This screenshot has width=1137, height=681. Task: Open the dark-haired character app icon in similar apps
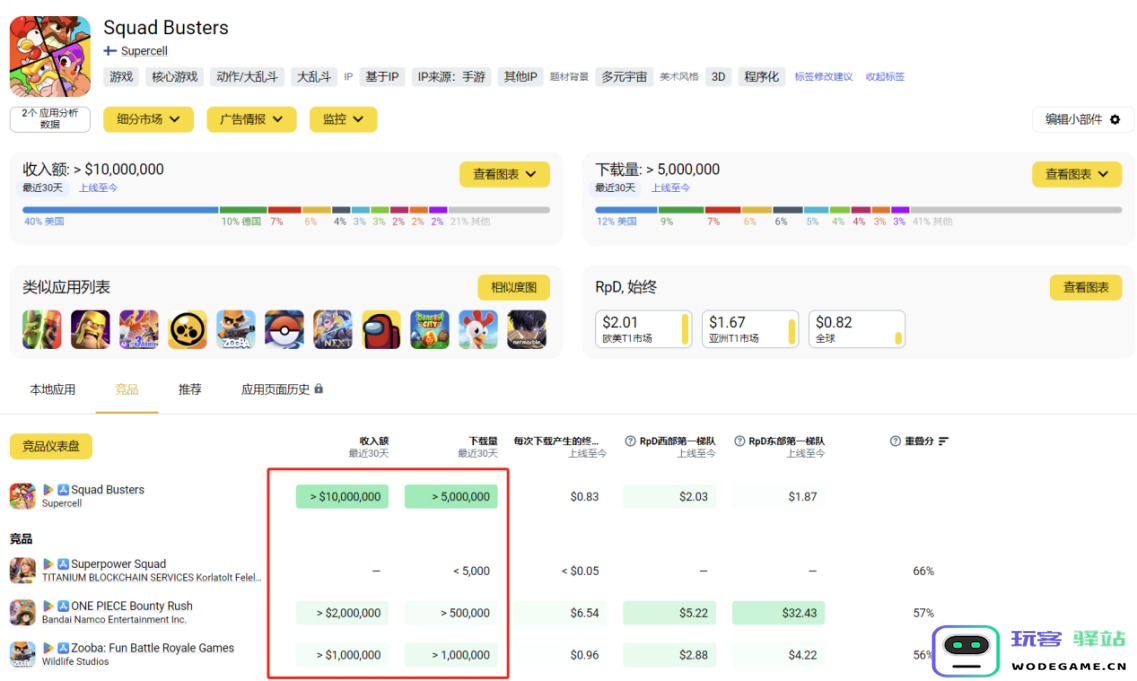coord(526,329)
